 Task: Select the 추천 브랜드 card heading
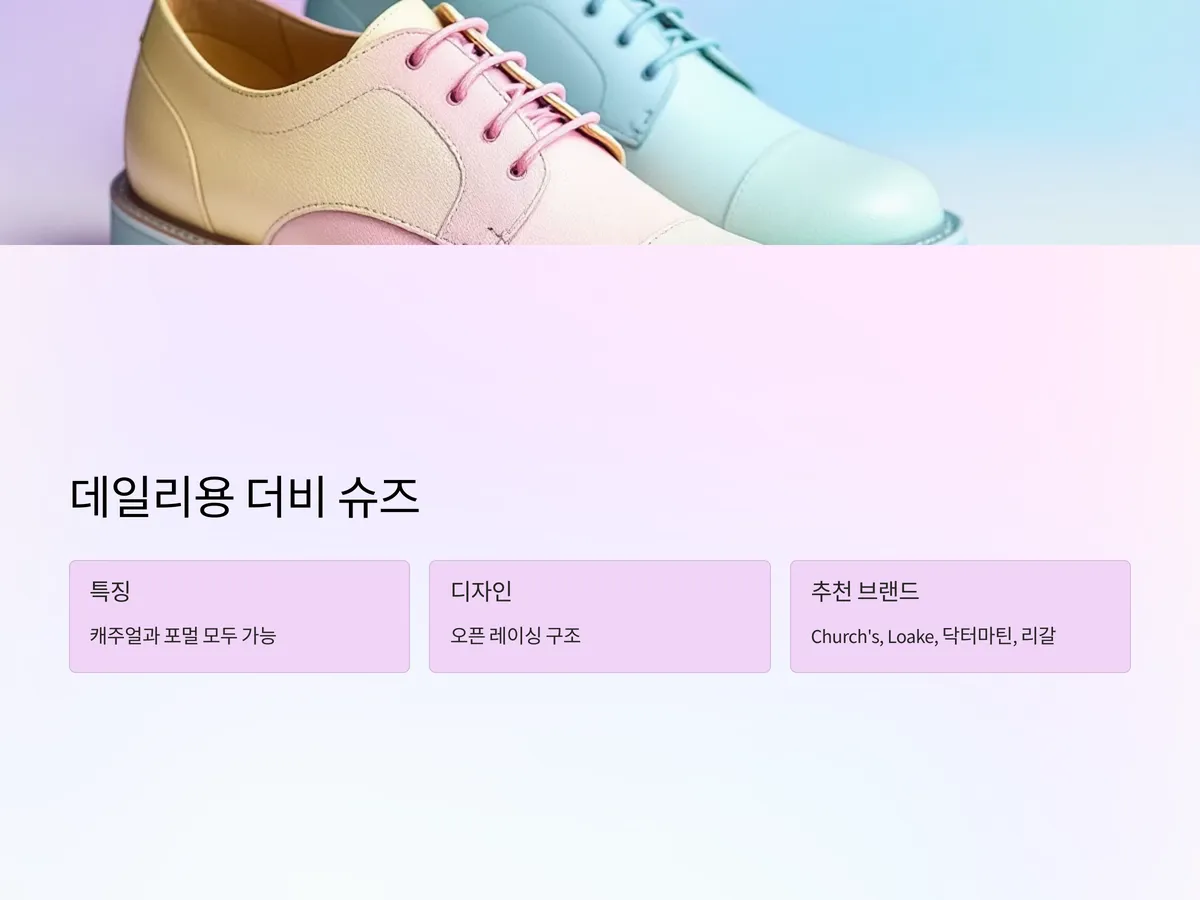click(x=865, y=591)
